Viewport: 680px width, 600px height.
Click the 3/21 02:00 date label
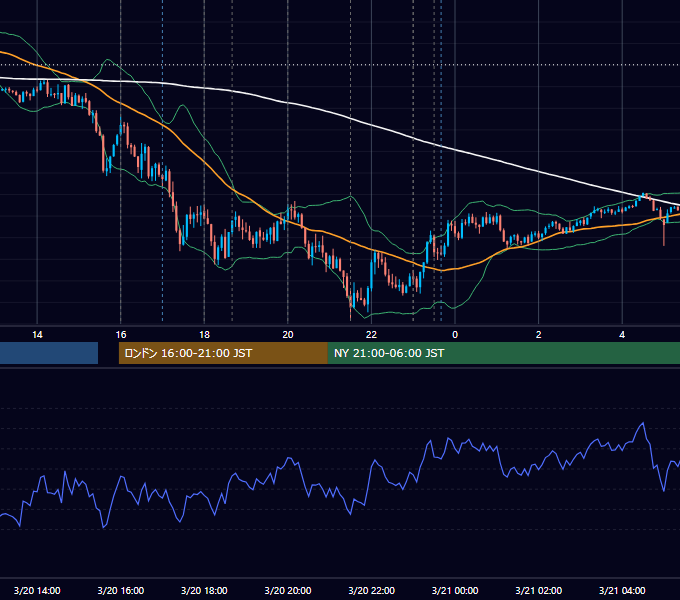point(539,590)
